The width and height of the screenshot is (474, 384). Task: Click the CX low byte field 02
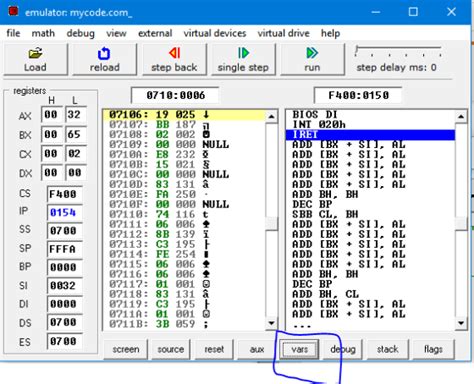[75, 154]
